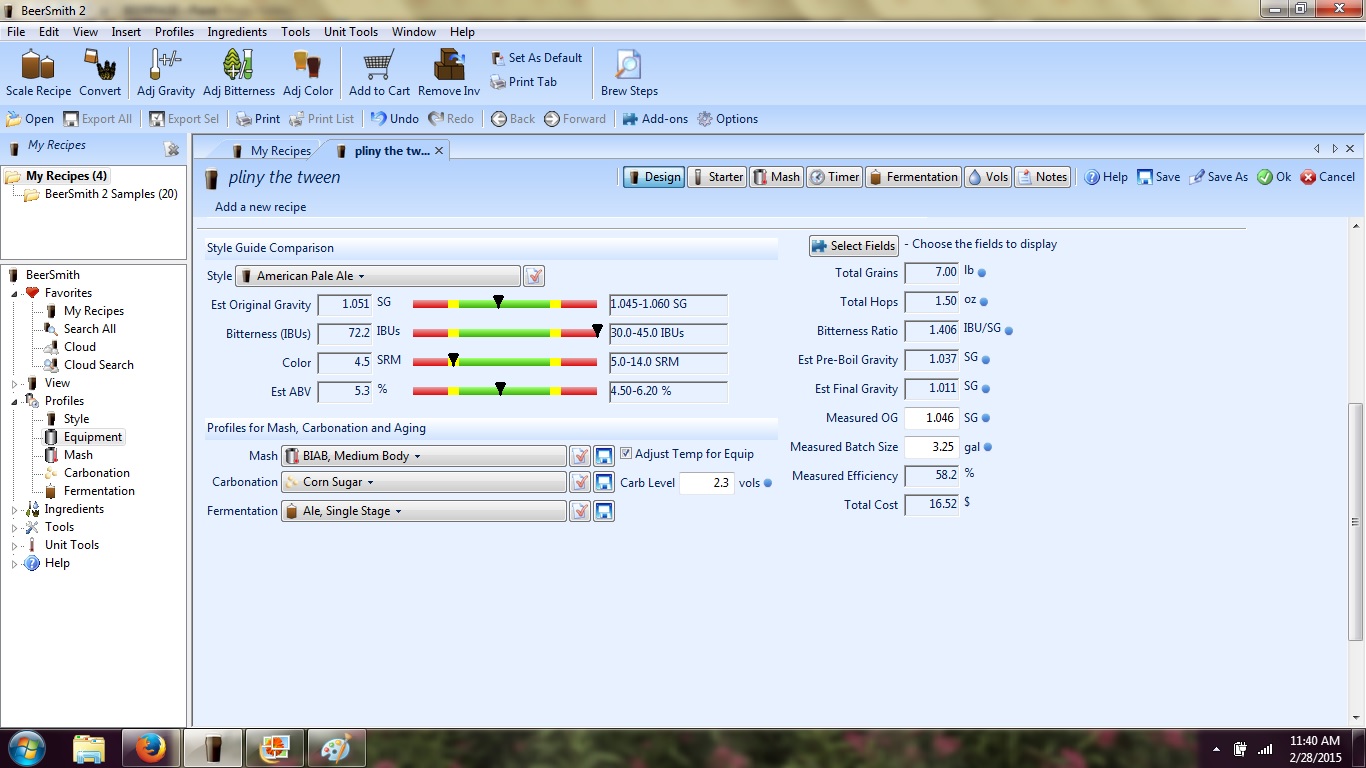Click the Mash profile picker icon
Screen dimensions: 1366x768
[x=580, y=456]
